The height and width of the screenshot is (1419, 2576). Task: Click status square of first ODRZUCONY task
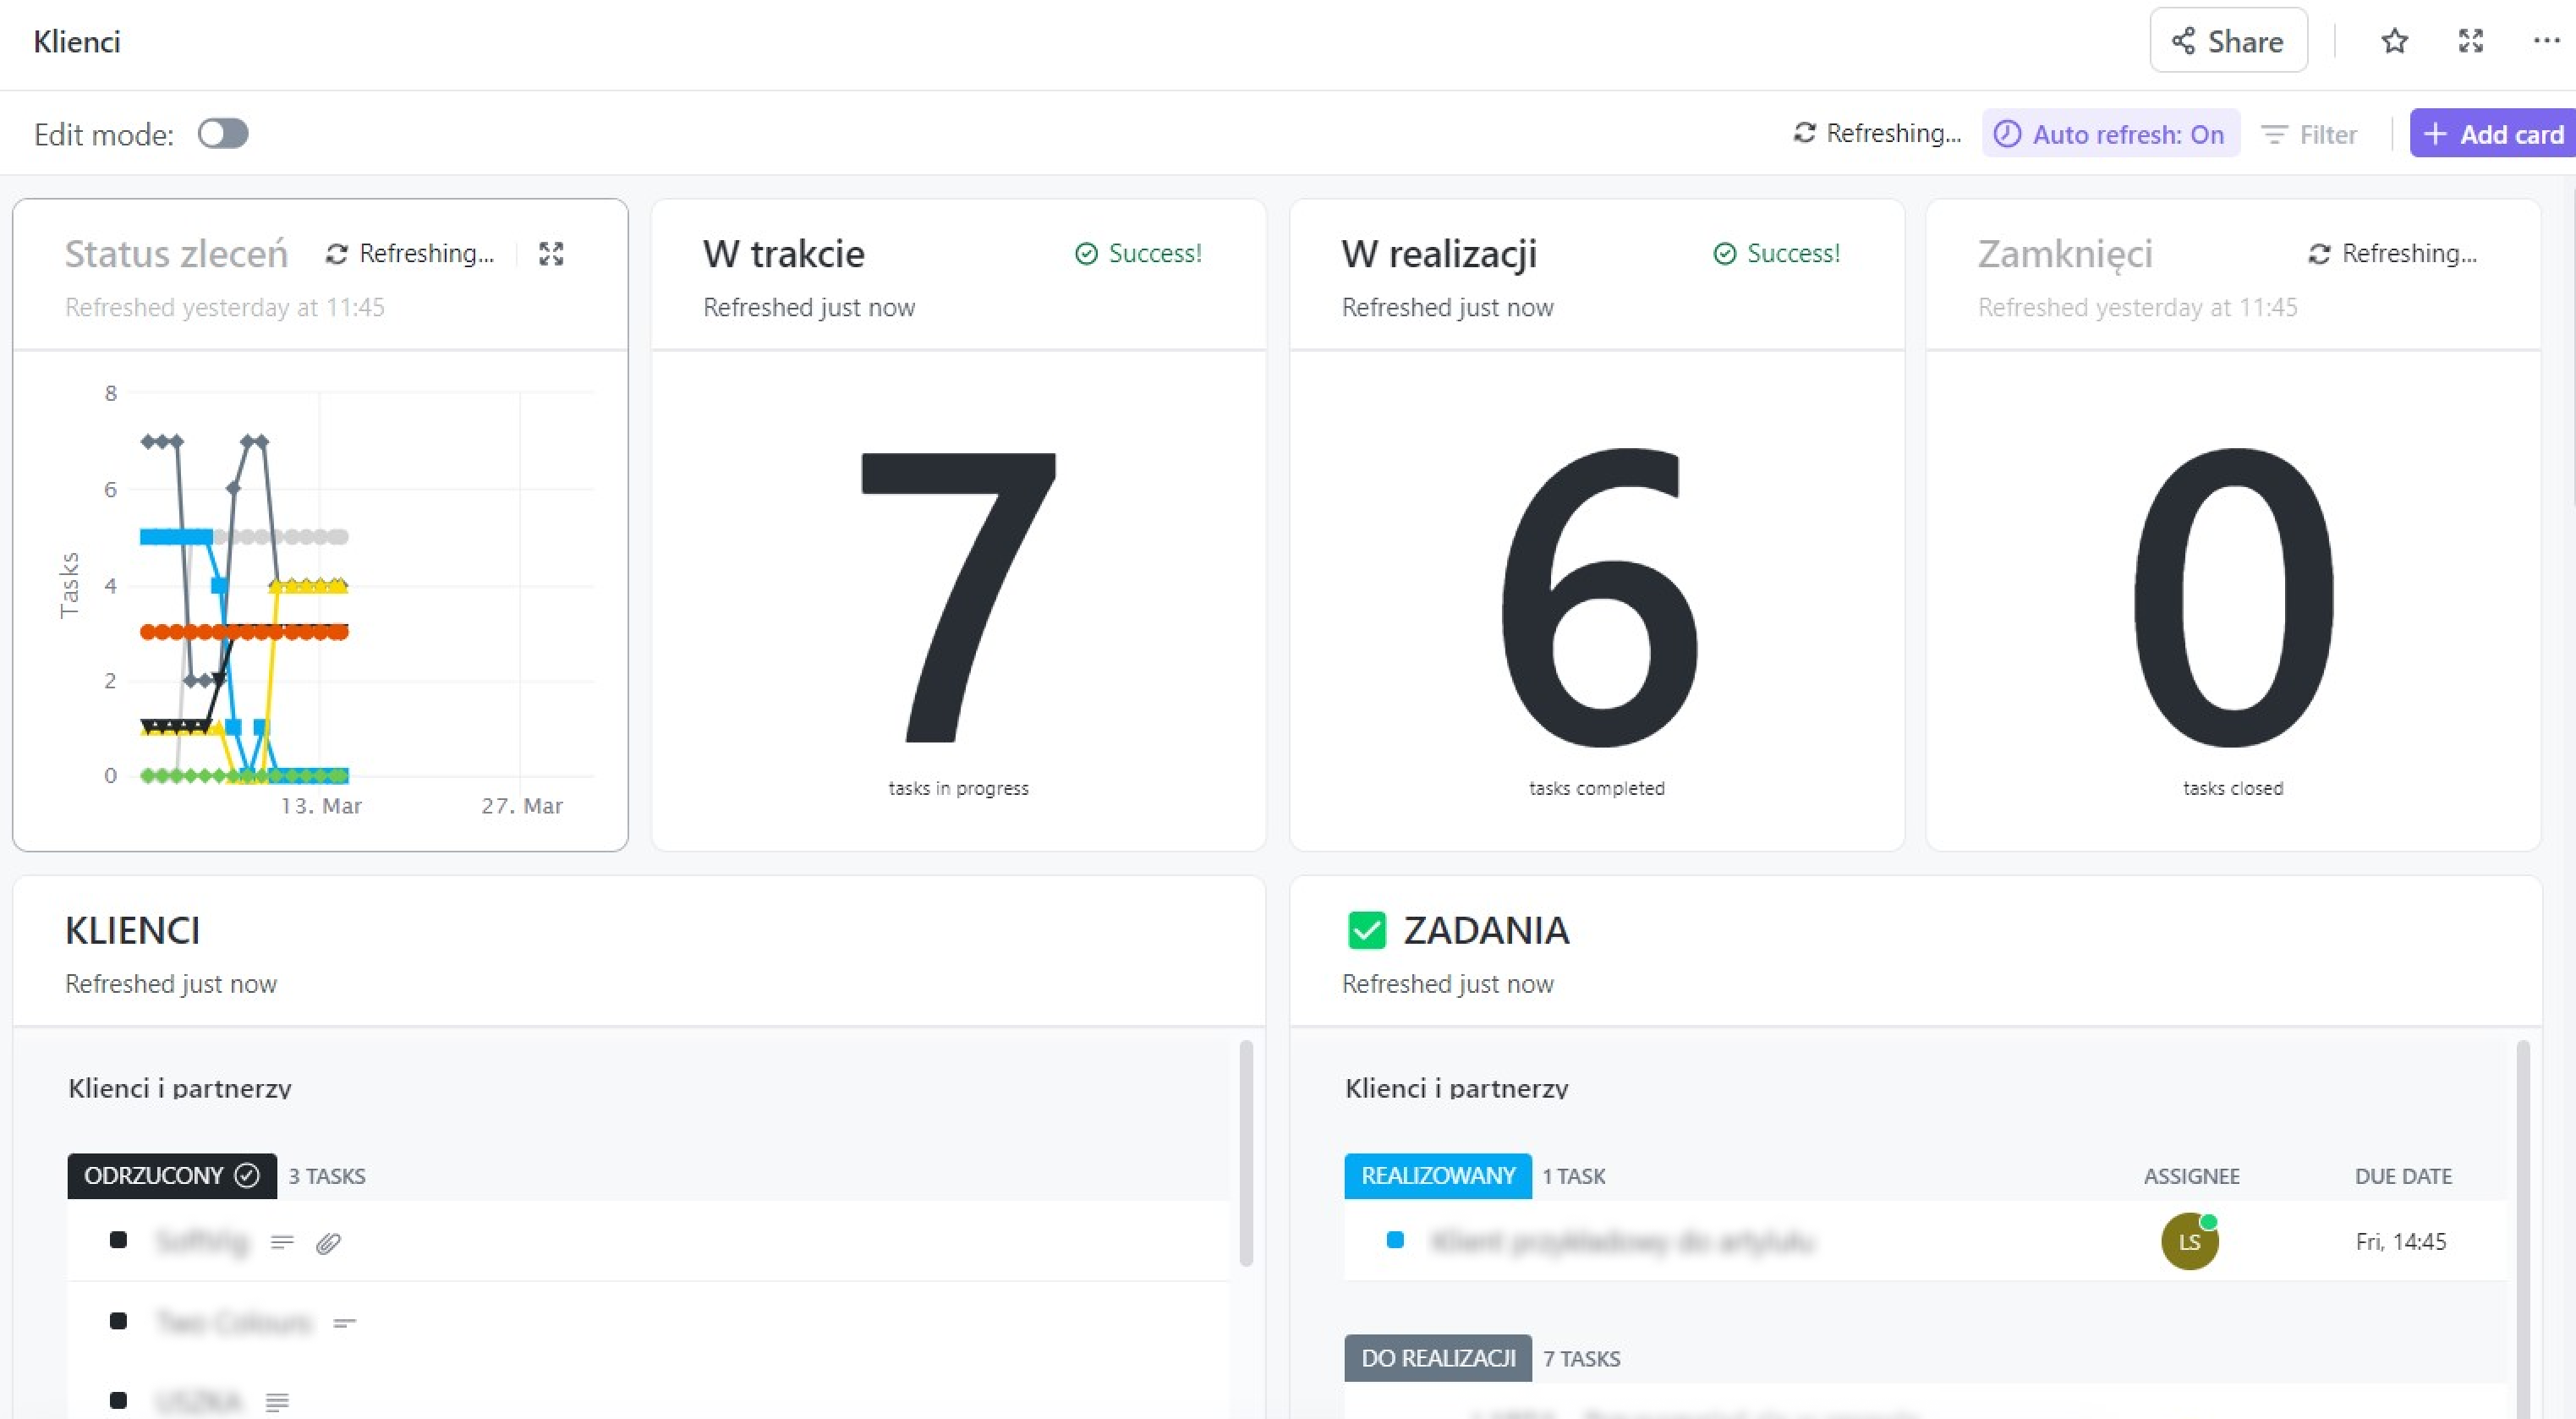click(x=118, y=1240)
